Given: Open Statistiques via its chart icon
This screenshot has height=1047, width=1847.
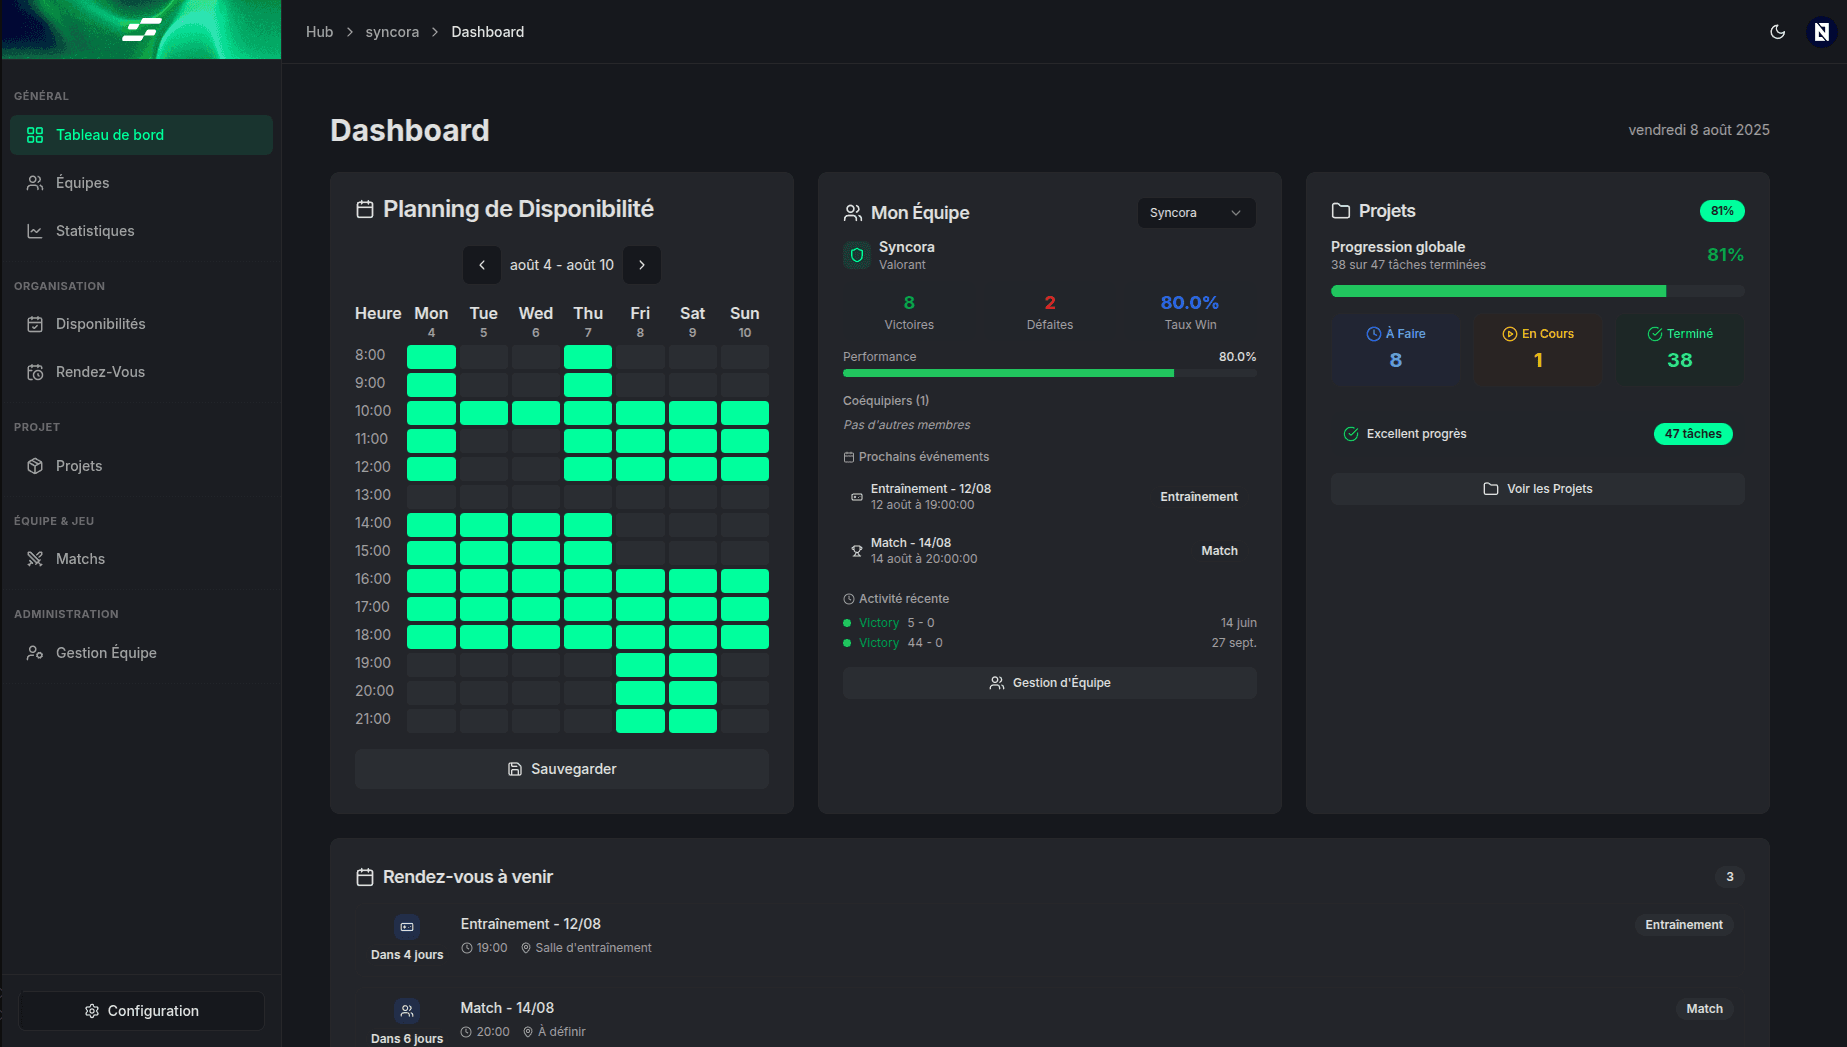Looking at the screenshot, I should 35,230.
